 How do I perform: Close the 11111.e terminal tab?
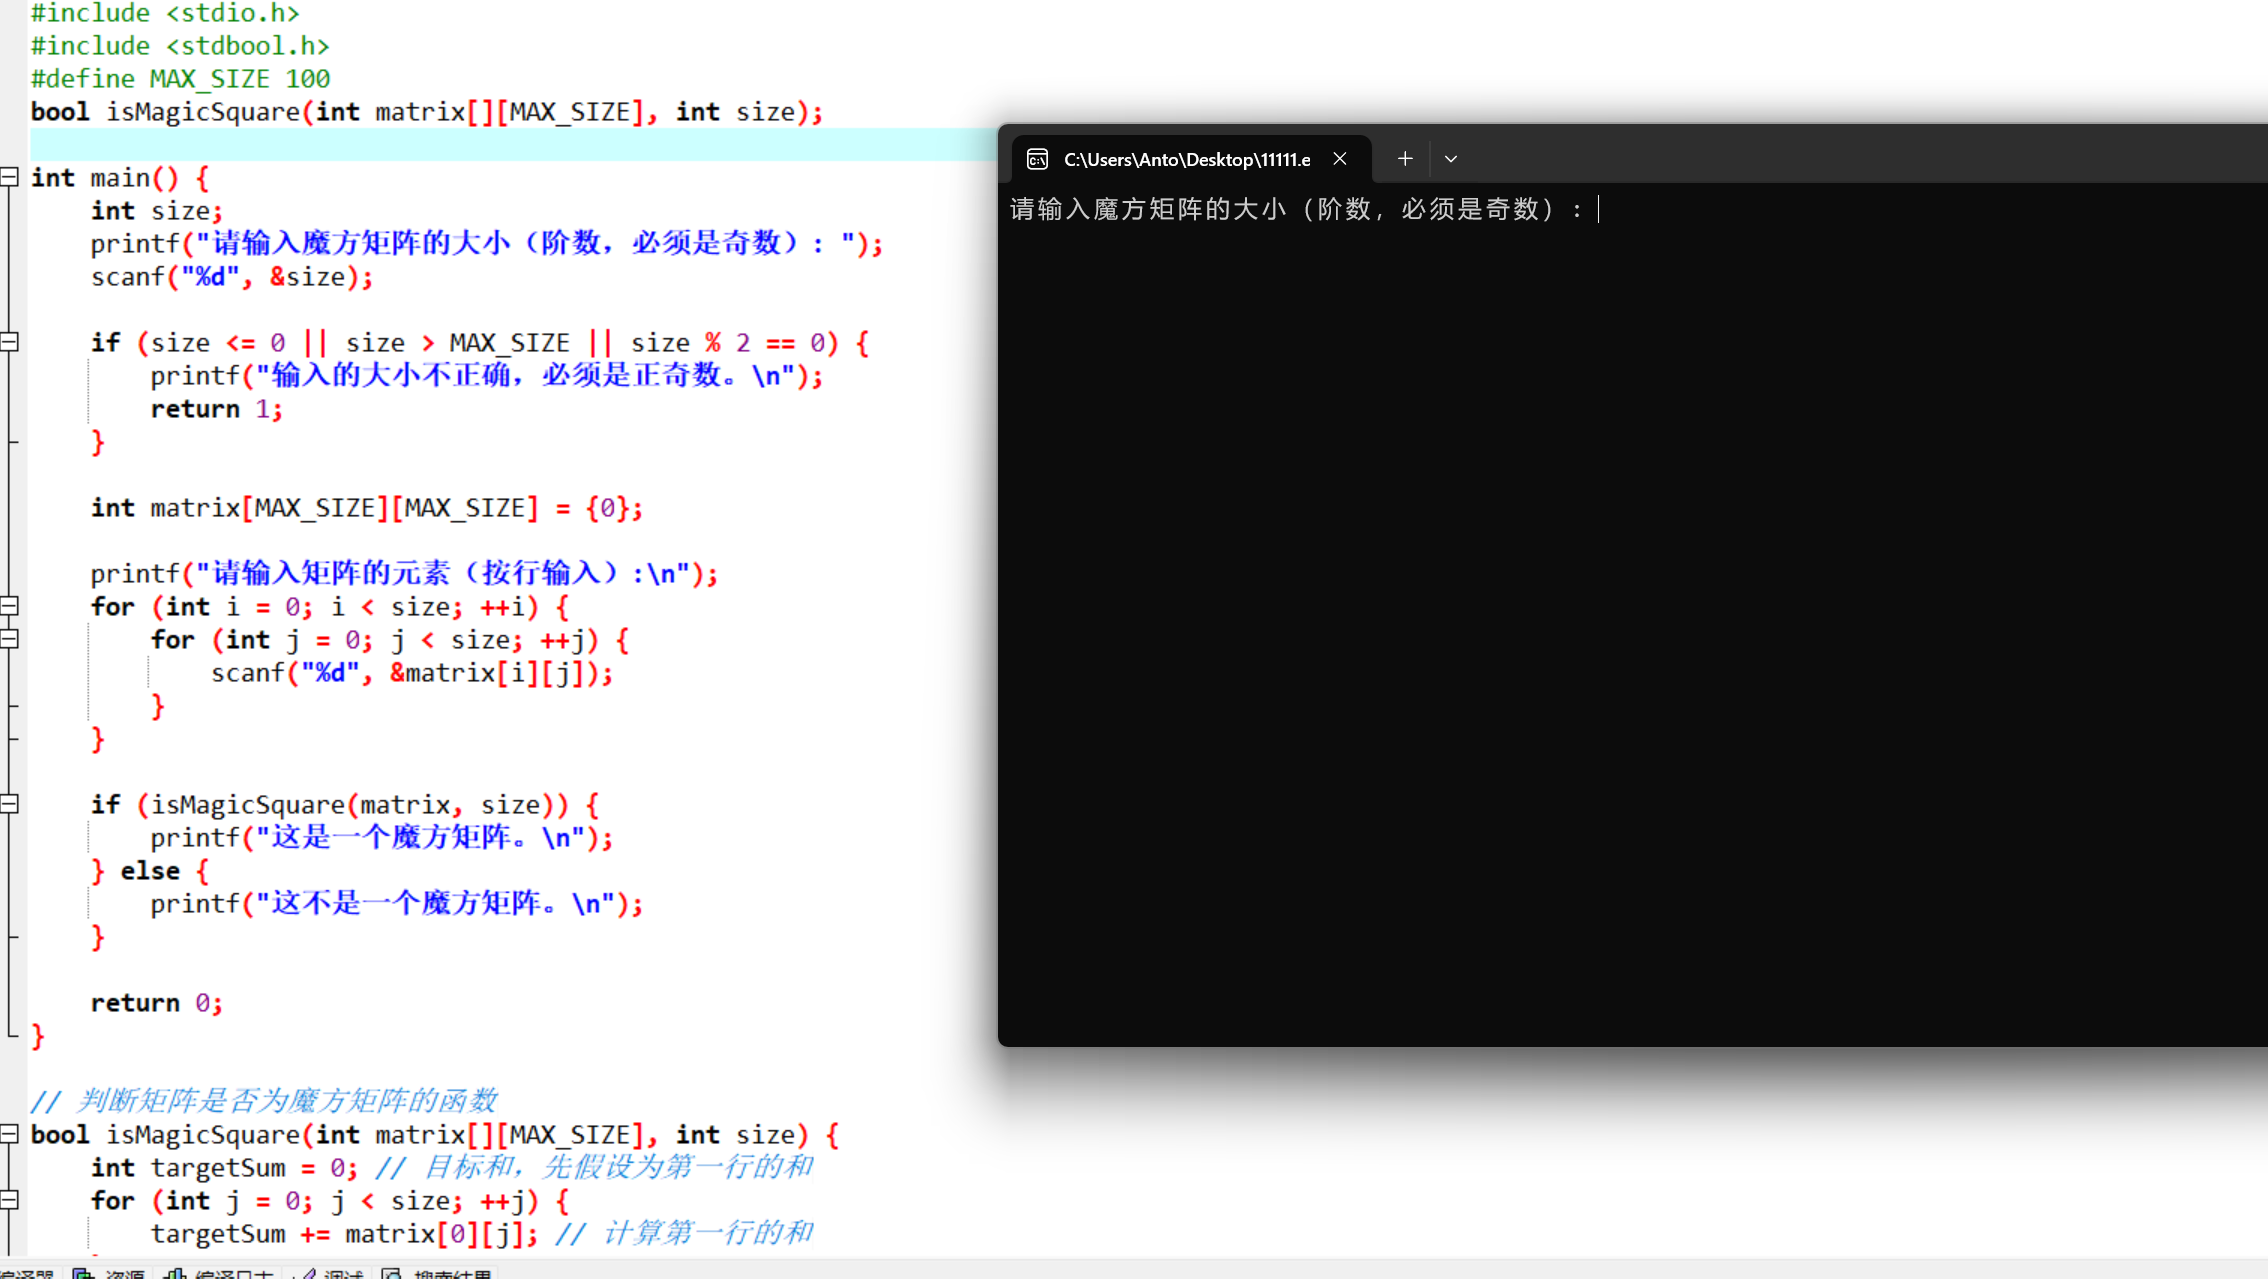[x=1340, y=159]
